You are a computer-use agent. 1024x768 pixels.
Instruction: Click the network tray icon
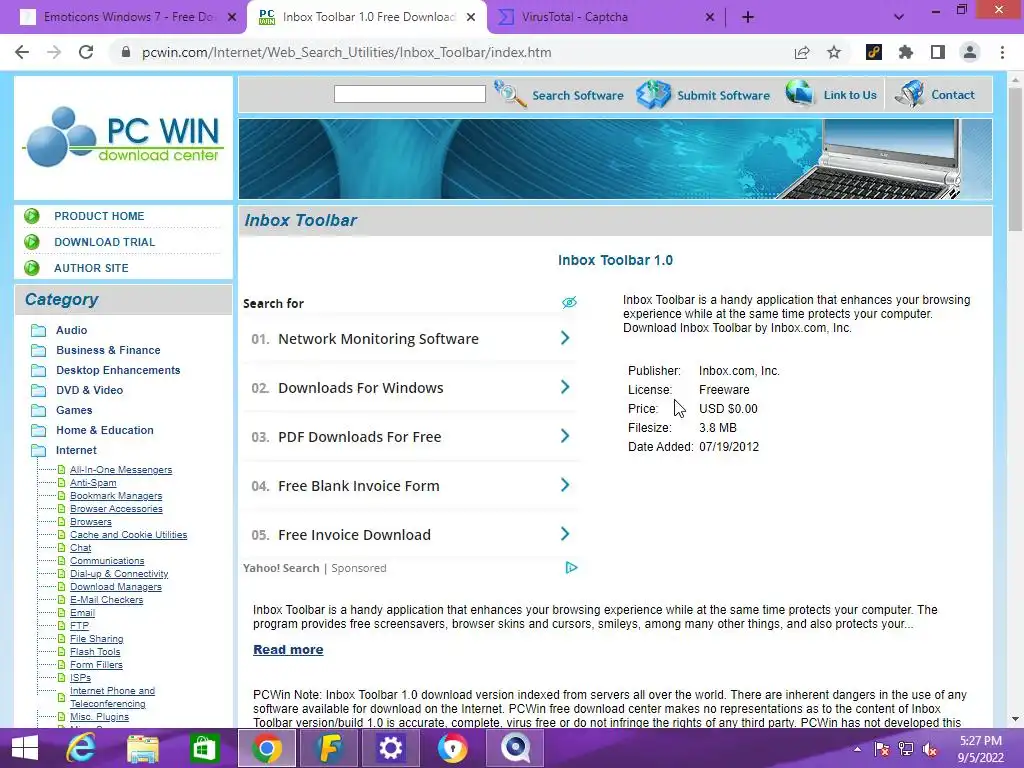pyautogui.click(x=906, y=749)
